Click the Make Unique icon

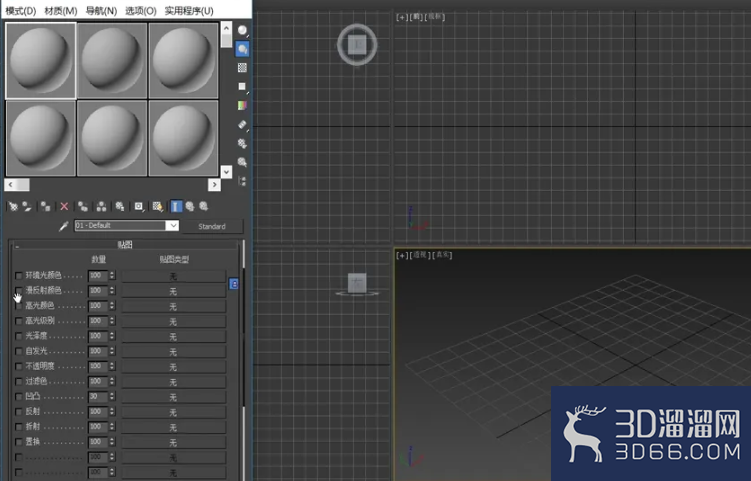pyautogui.click(x=101, y=206)
